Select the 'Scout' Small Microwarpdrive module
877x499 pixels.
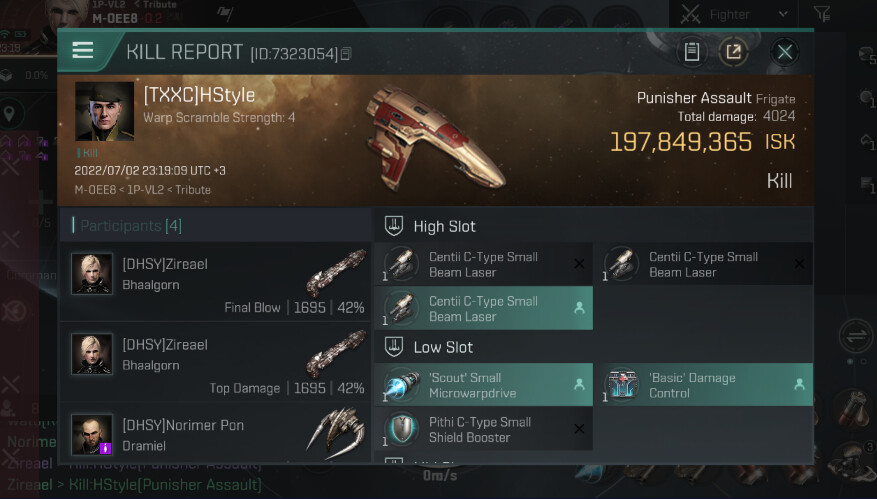(483, 385)
